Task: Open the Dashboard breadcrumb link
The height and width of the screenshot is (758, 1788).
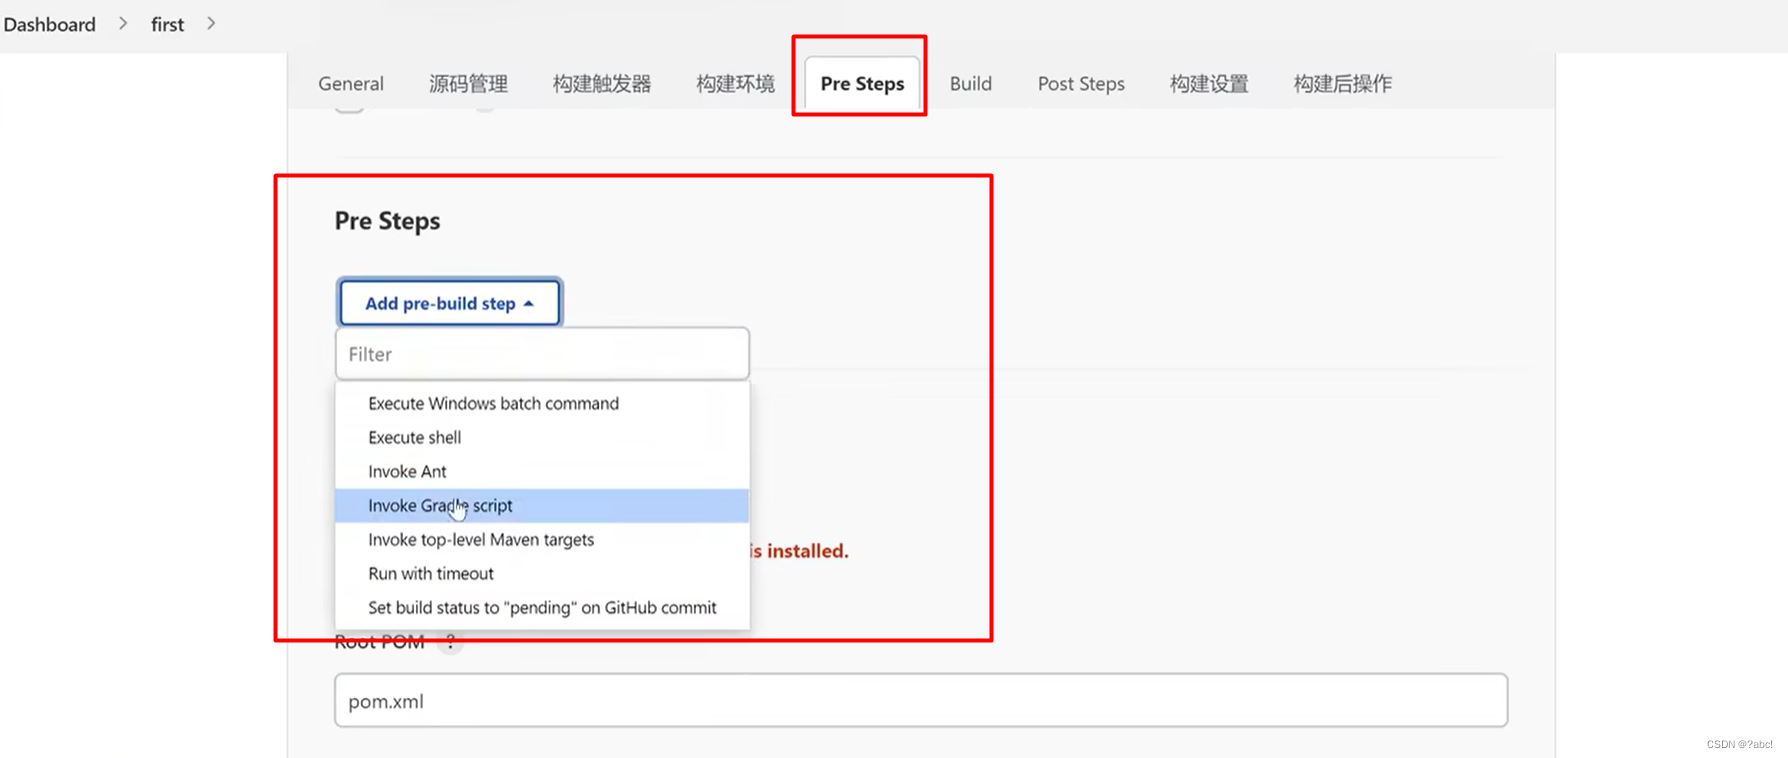Action: [x=49, y=24]
